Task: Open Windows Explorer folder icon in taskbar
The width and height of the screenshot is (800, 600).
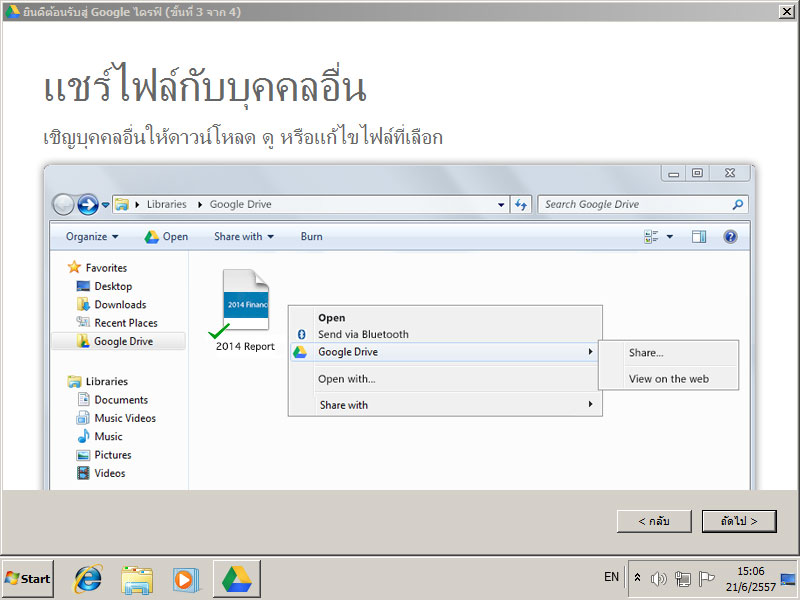Action: [137, 579]
